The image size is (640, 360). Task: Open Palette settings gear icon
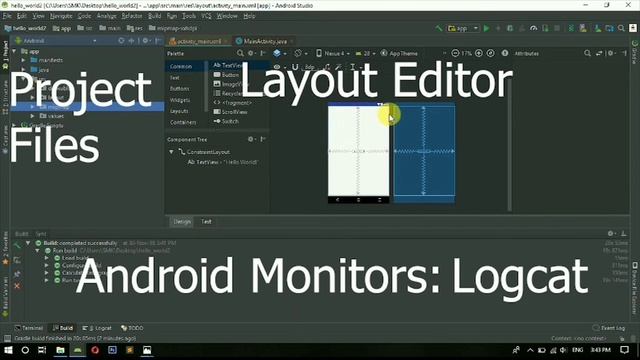coord(251,53)
